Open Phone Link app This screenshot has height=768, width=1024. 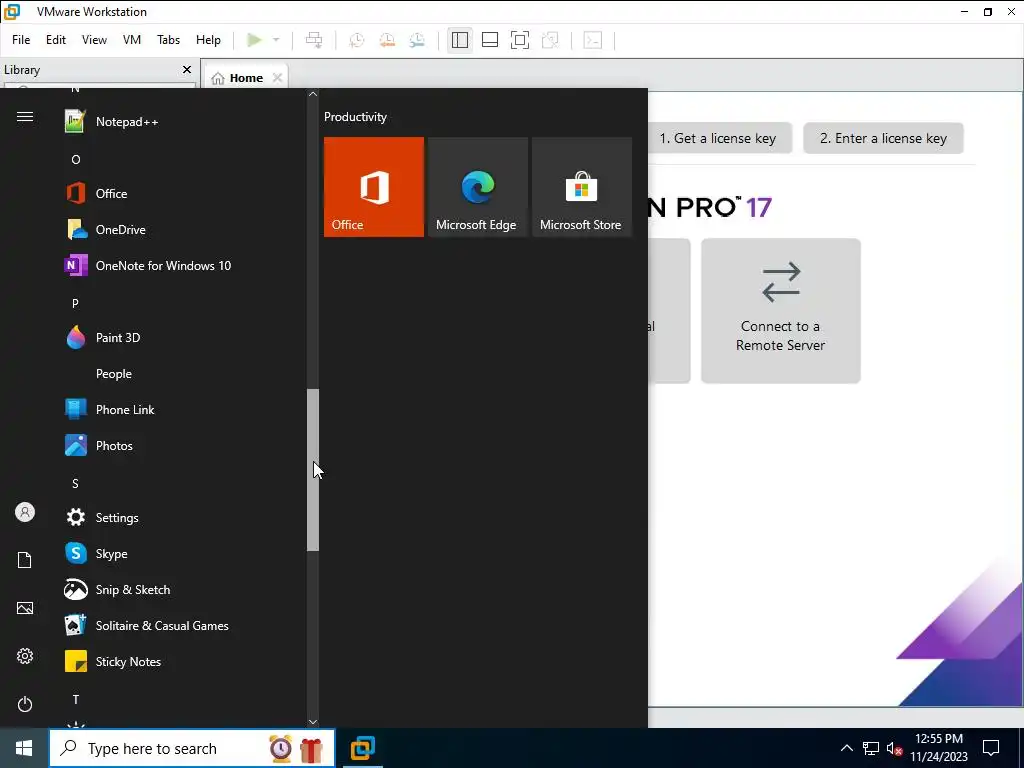pyautogui.click(x=183, y=409)
